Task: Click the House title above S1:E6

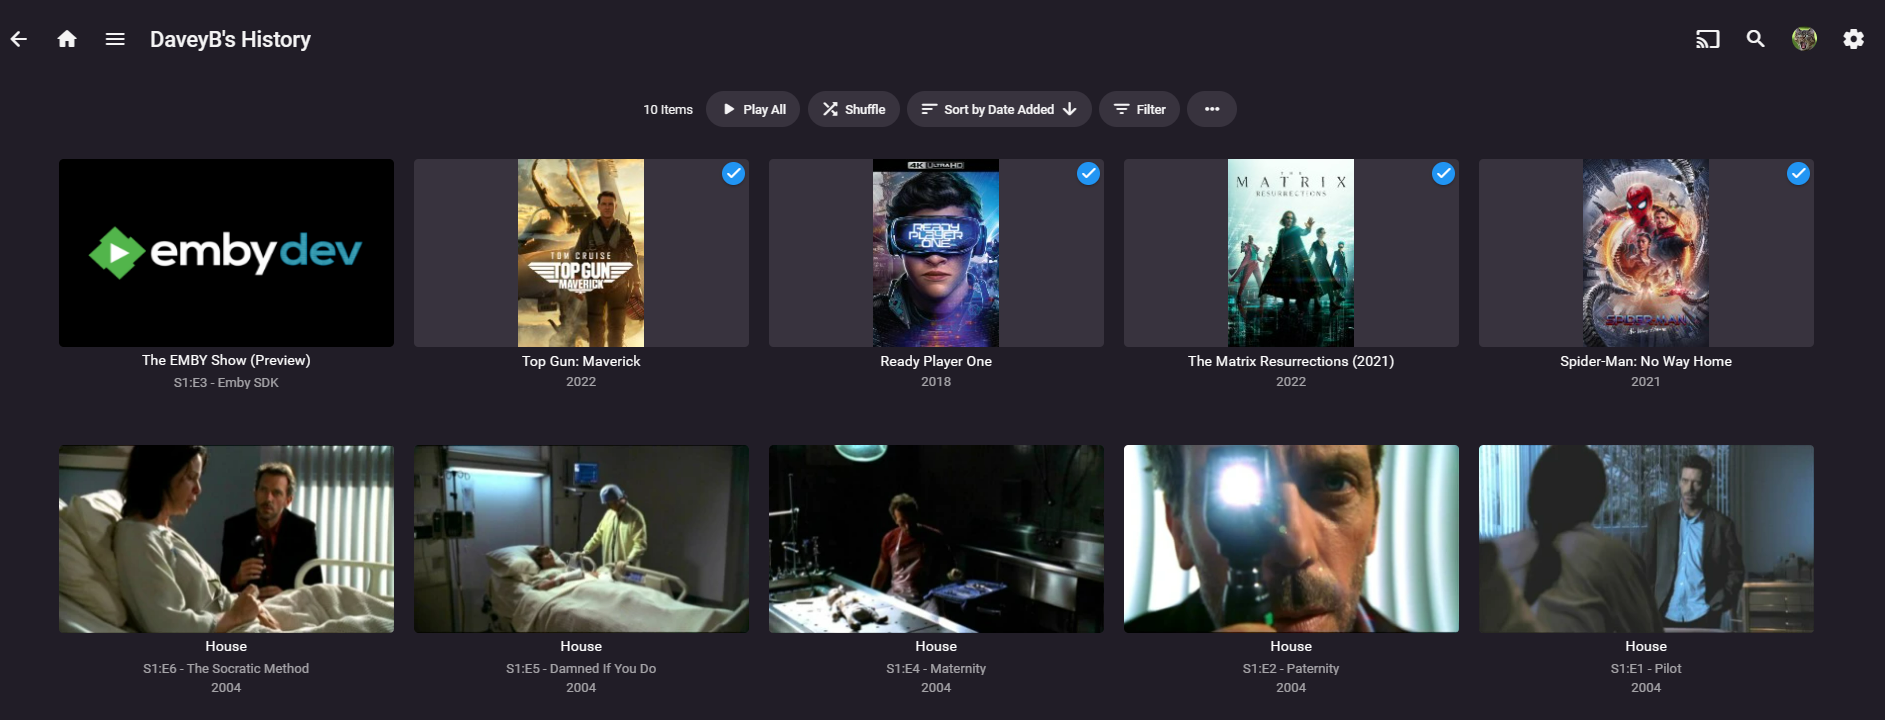Action: point(226,647)
